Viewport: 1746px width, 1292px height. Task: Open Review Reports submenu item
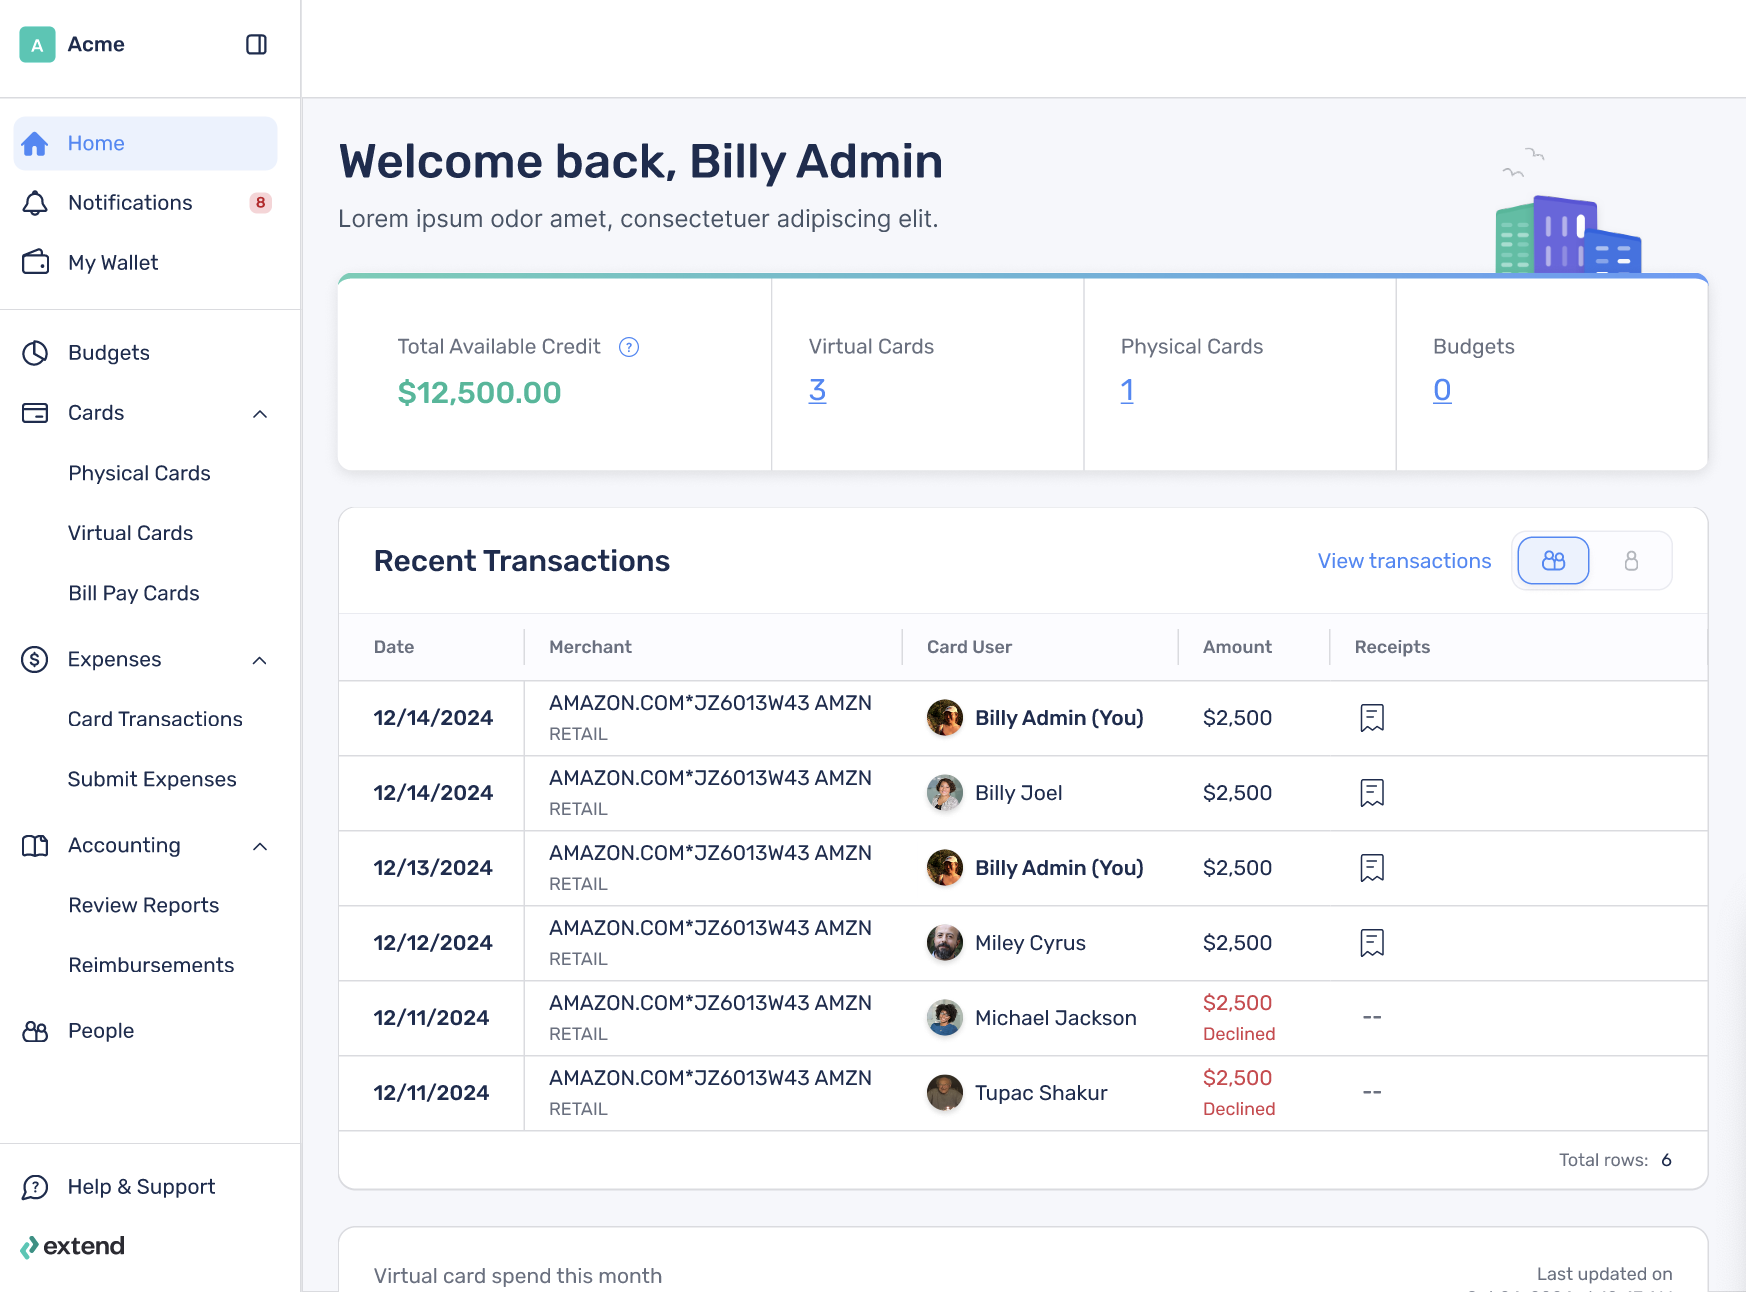[143, 905]
